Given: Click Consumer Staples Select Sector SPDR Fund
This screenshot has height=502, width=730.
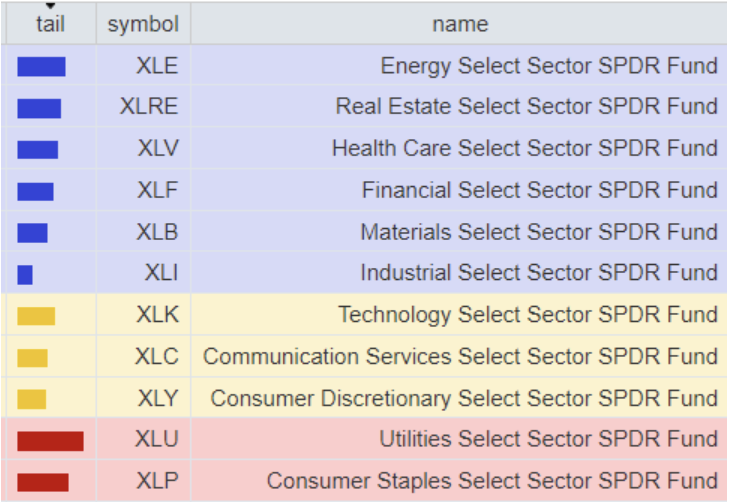Looking at the screenshot, I should pos(492,481).
